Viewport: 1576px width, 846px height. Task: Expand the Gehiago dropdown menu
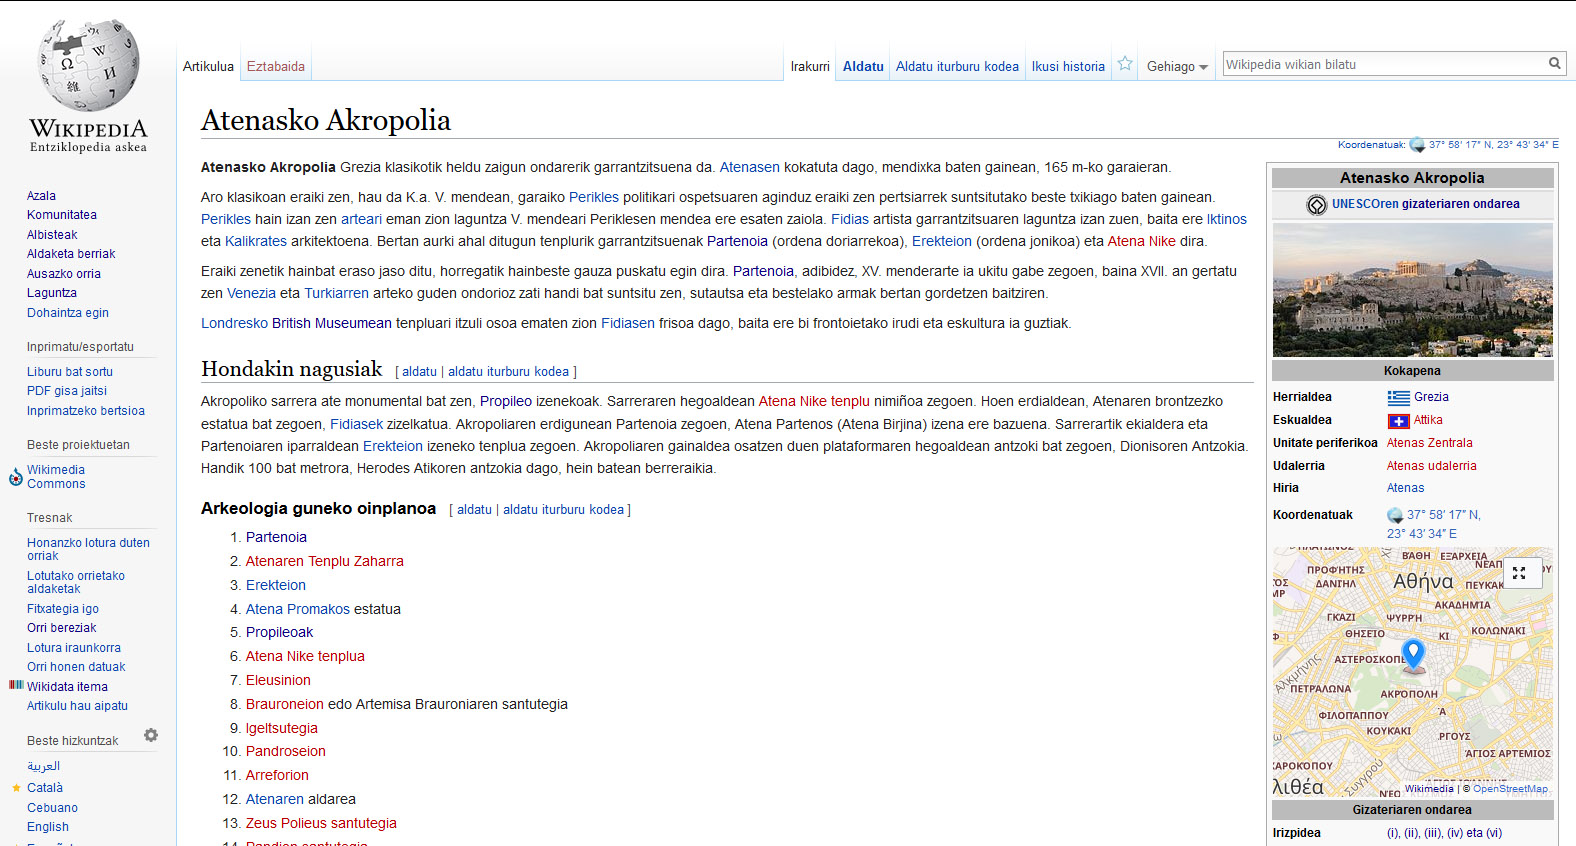1177,66
